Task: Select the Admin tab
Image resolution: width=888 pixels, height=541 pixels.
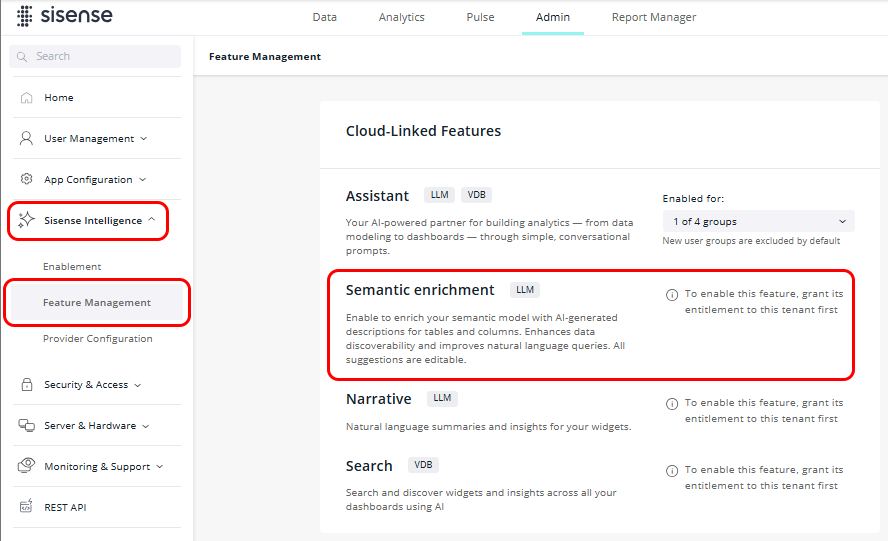Action: (x=553, y=17)
